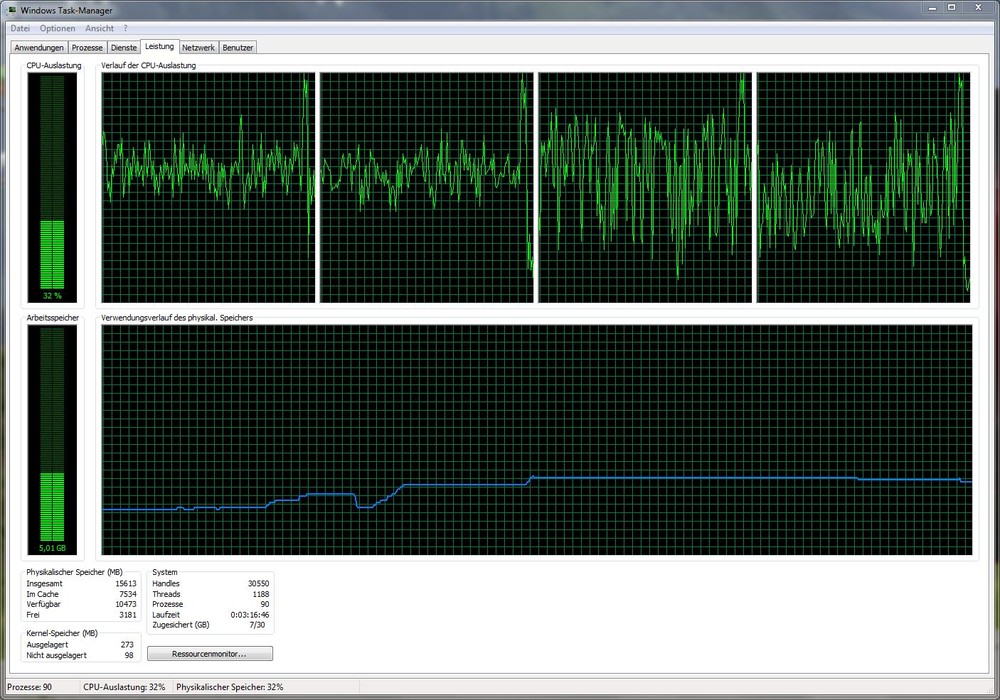Screen dimensions: 1000x700
Task: Click the Verlauf der CPU-Auslastung label
Action: click(149, 65)
